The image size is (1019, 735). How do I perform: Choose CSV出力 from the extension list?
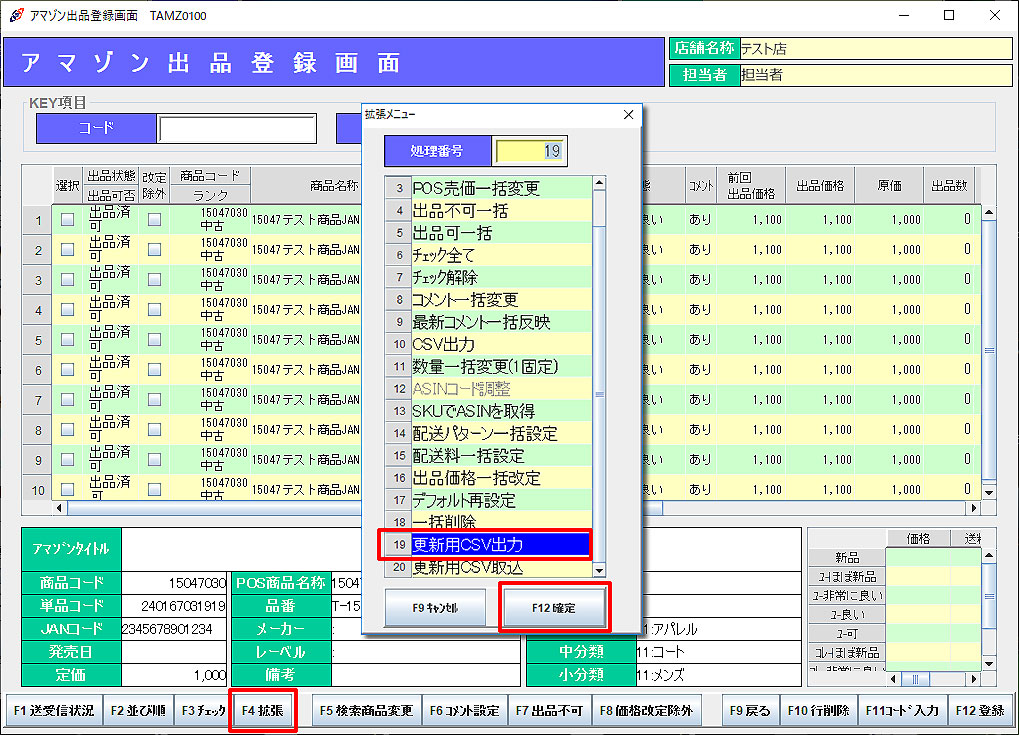click(x=501, y=344)
